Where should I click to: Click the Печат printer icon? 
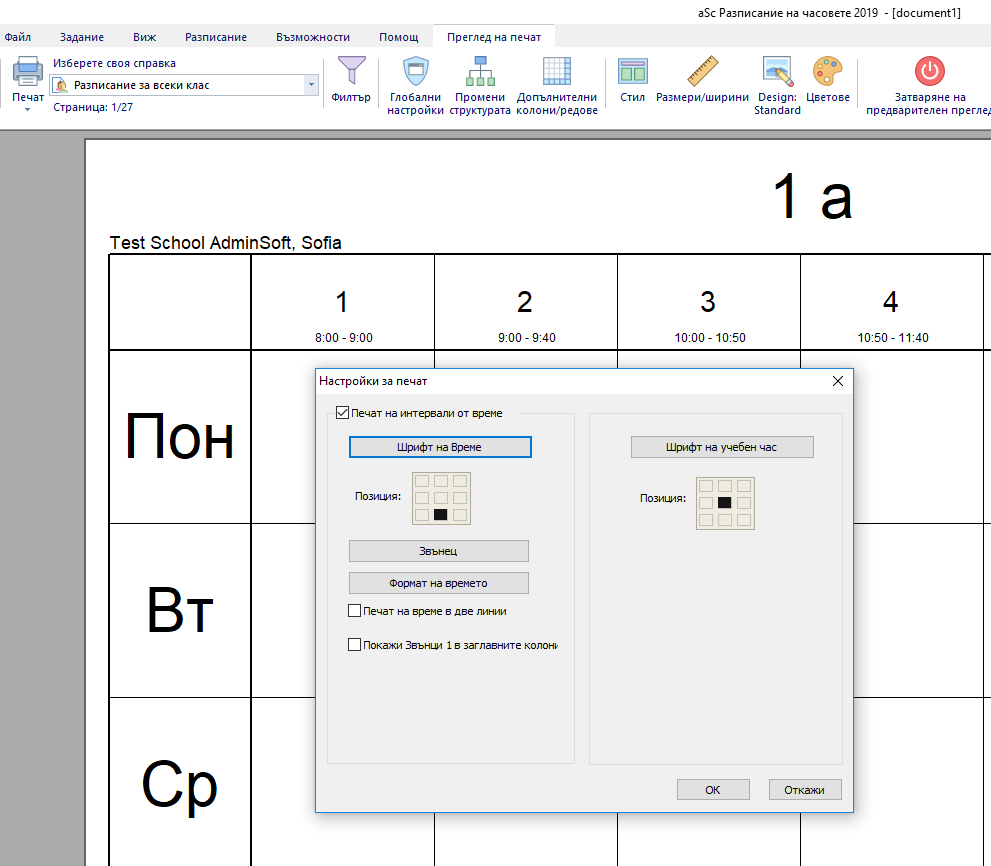tap(27, 73)
